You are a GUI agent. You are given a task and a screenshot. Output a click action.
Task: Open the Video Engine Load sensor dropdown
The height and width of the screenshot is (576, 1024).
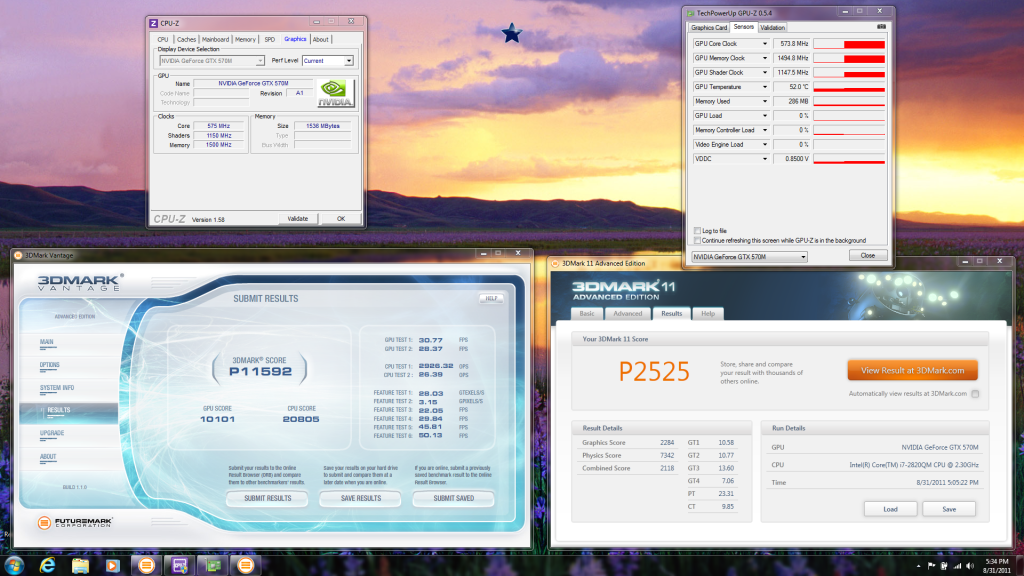(x=765, y=144)
